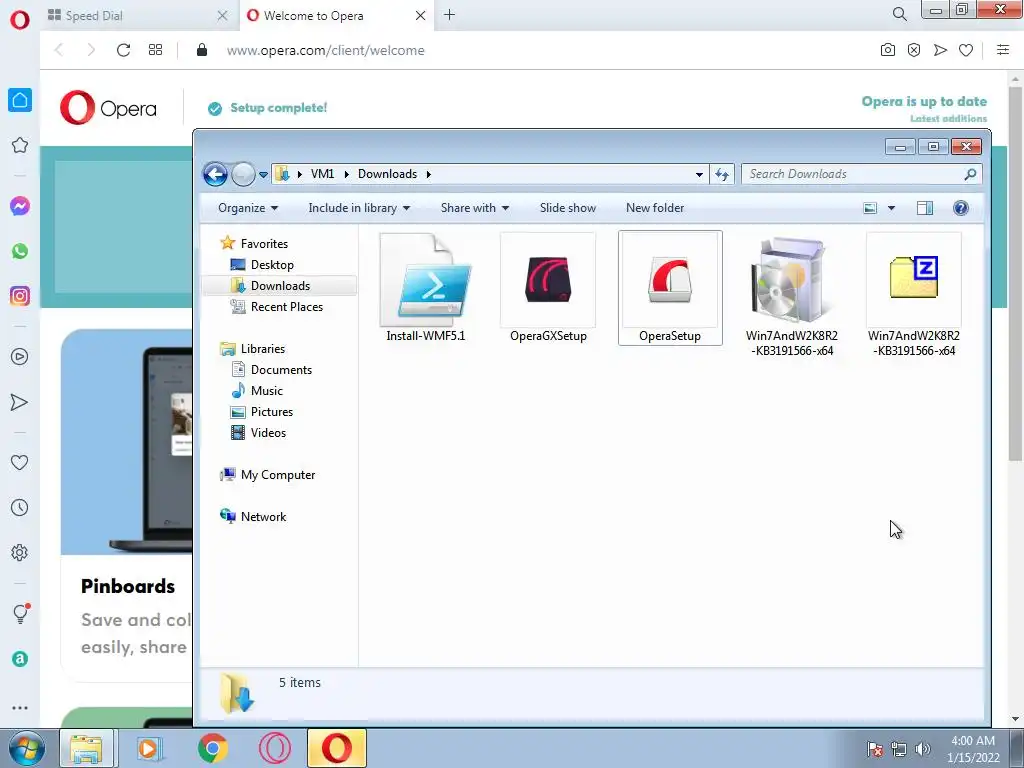
Task: Create a New folder
Action: point(655,208)
